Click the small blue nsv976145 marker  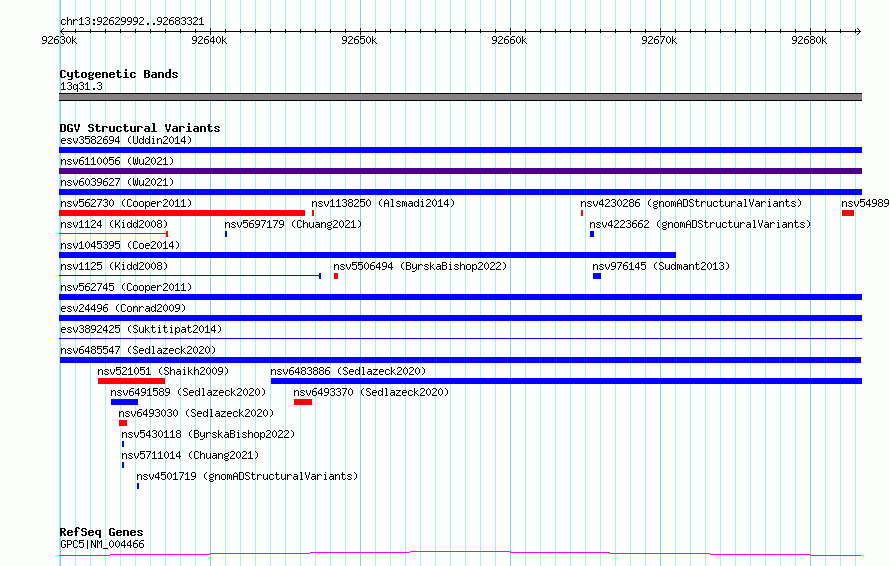point(597,276)
